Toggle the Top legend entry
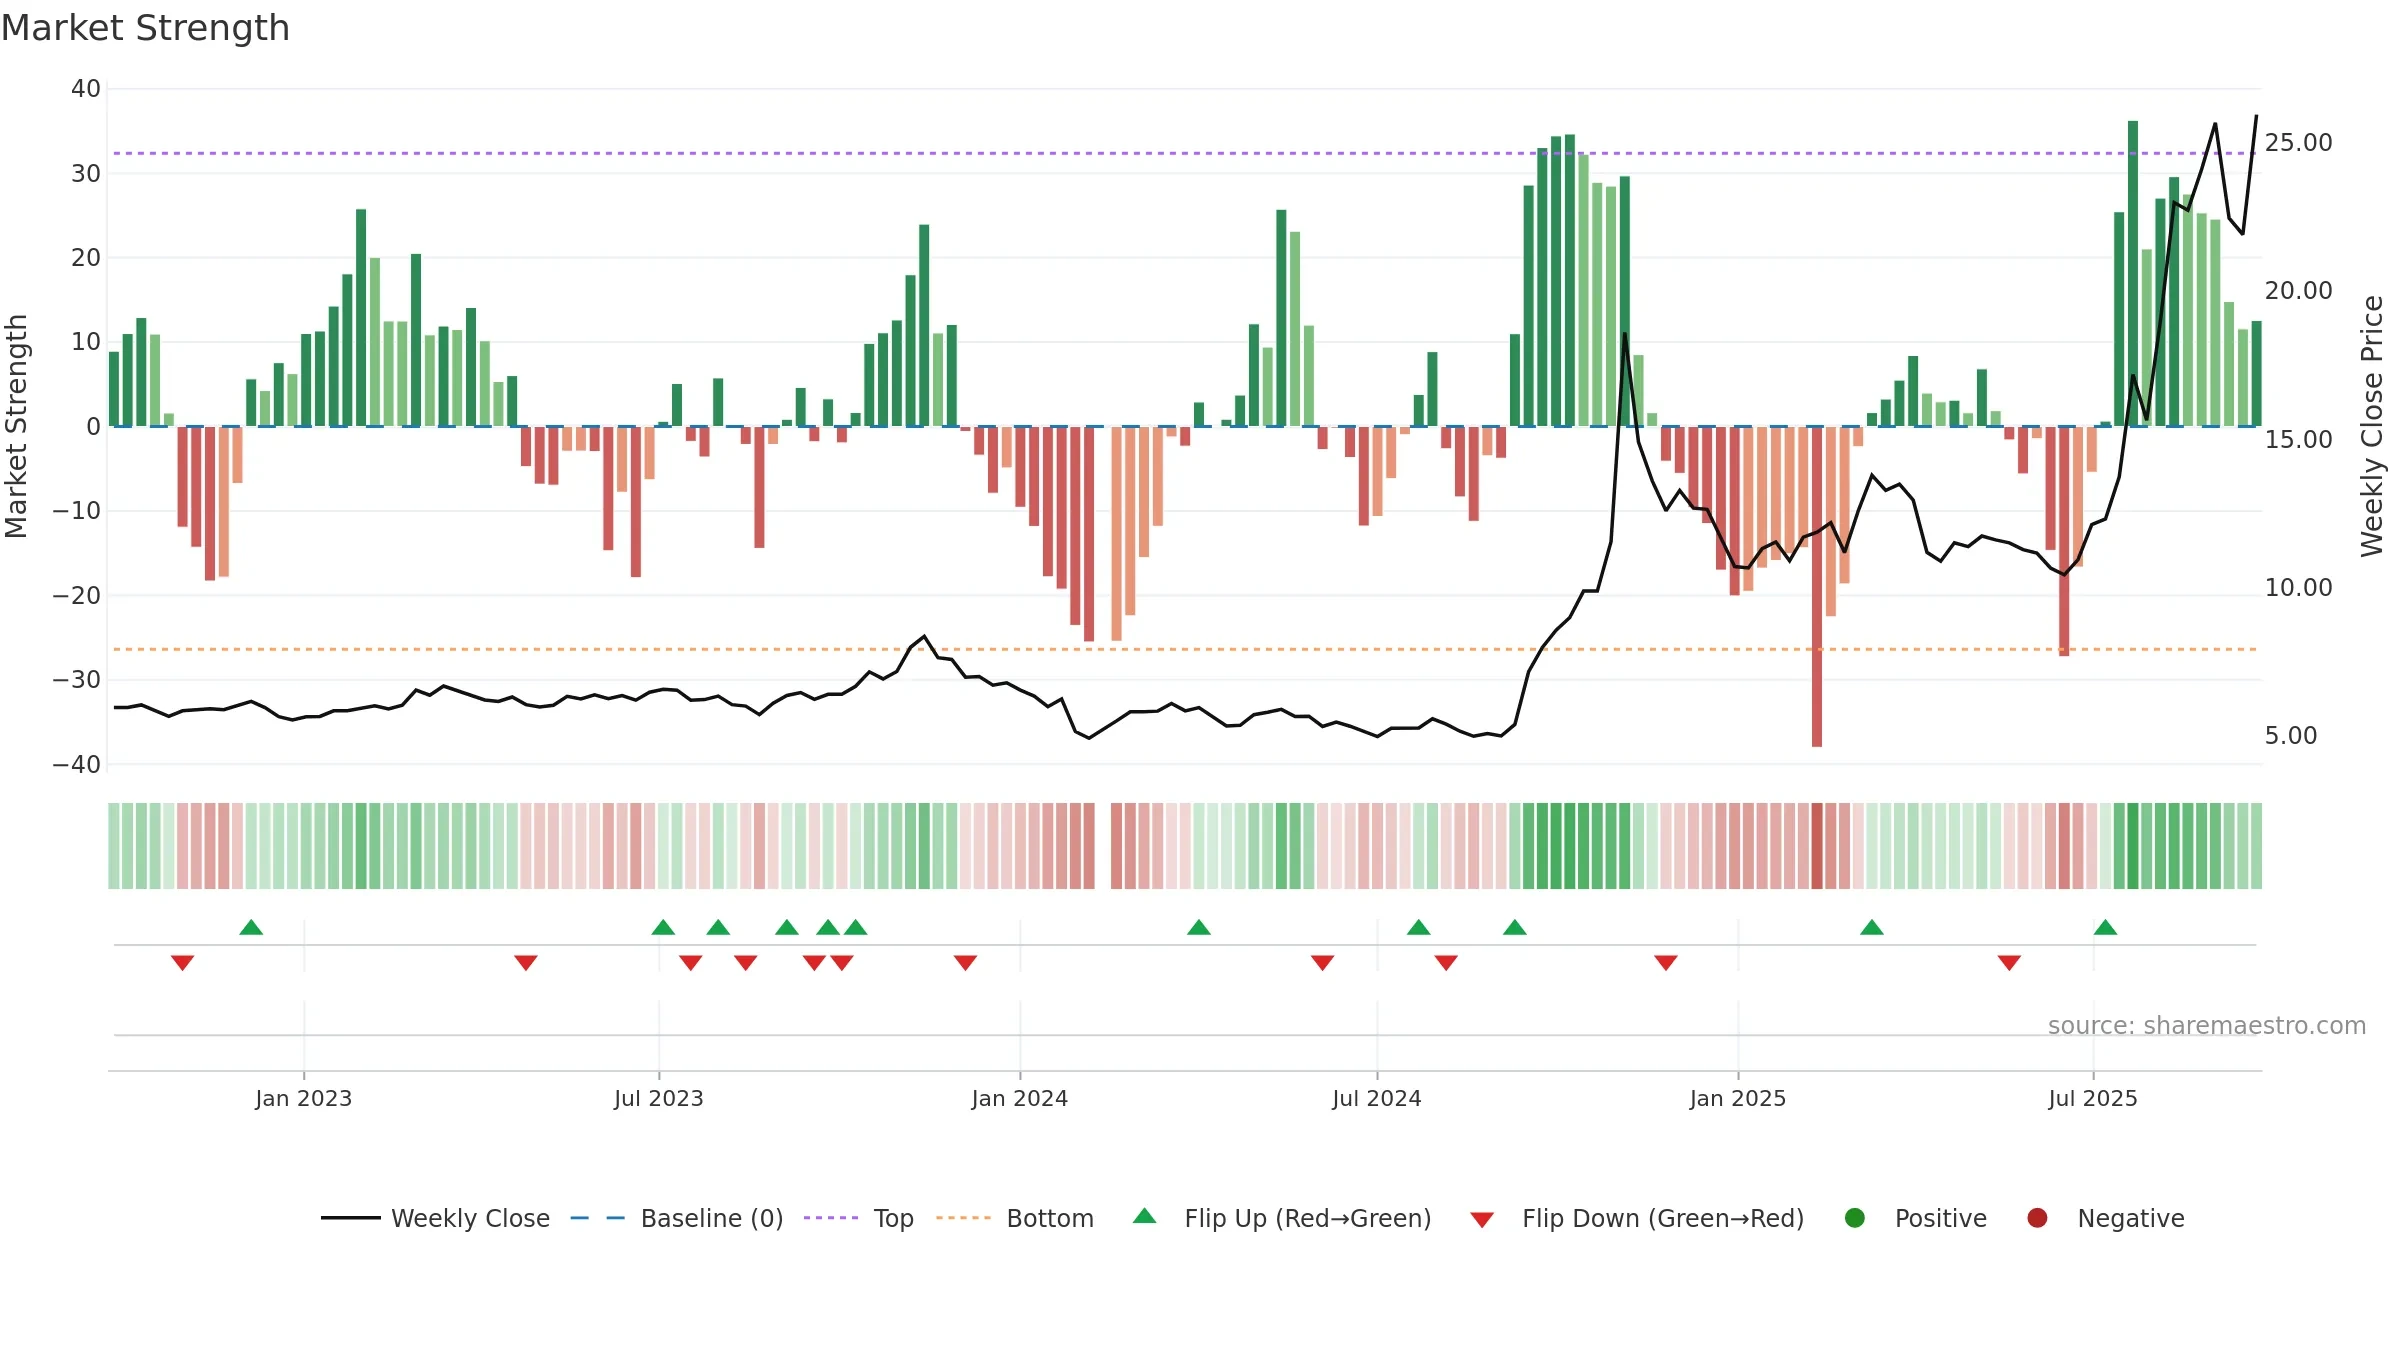 858,1218
